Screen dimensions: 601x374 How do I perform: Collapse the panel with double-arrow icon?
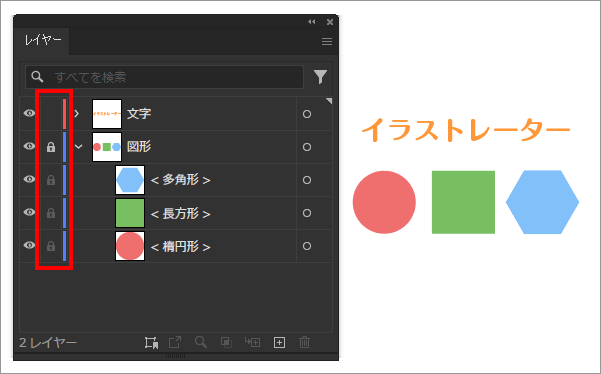(x=312, y=22)
